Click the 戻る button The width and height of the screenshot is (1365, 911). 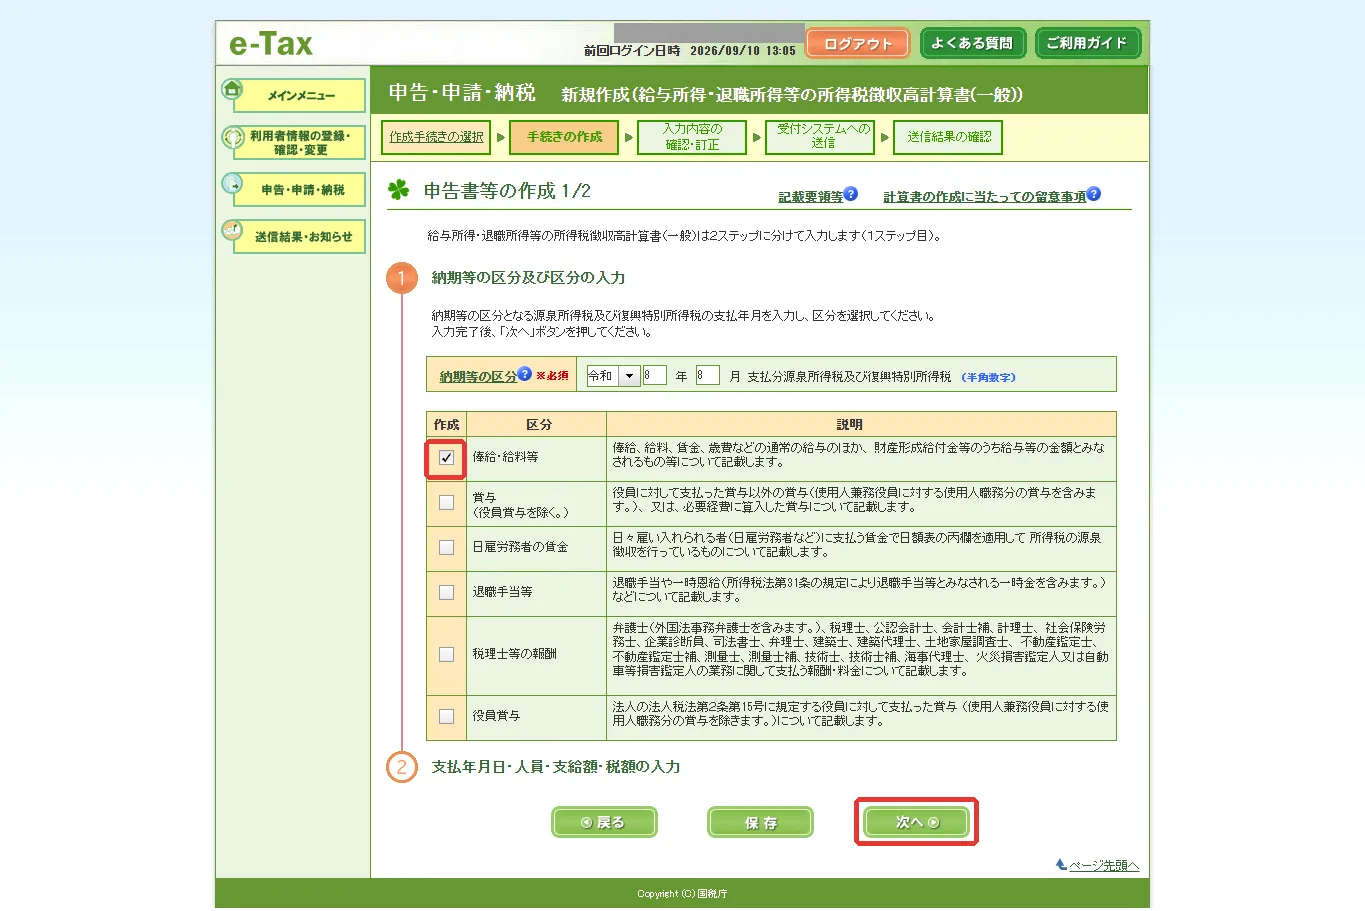[604, 822]
